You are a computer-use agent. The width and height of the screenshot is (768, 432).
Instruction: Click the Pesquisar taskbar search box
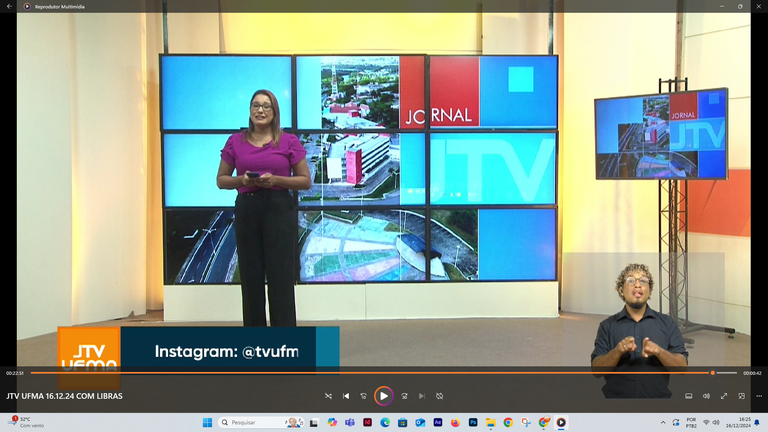coord(250,422)
